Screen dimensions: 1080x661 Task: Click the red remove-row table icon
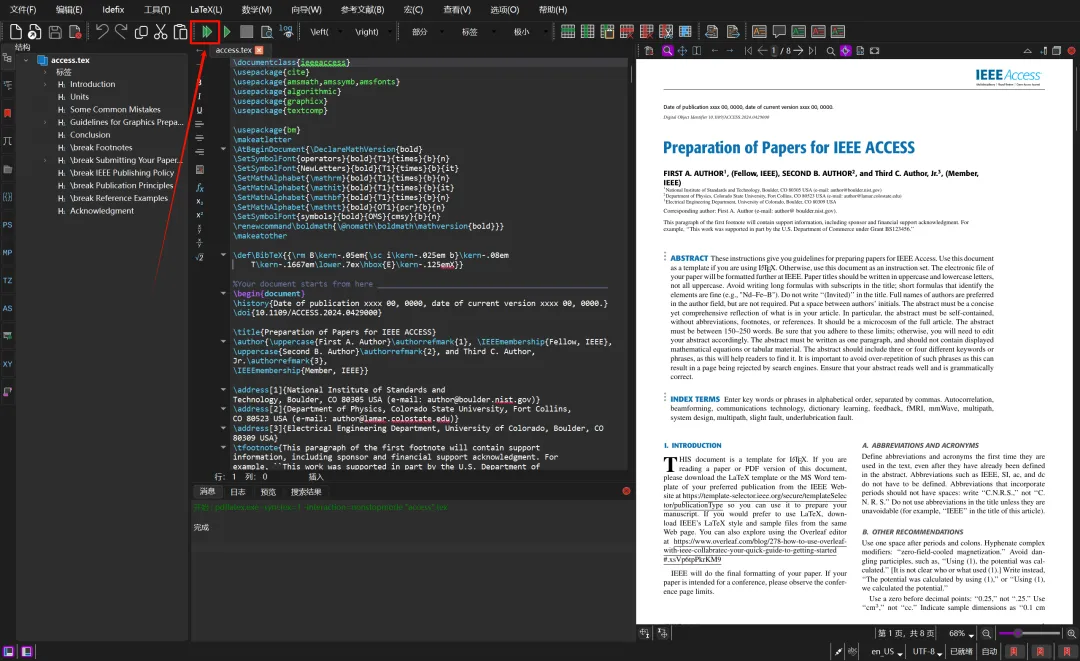(x=626, y=32)
